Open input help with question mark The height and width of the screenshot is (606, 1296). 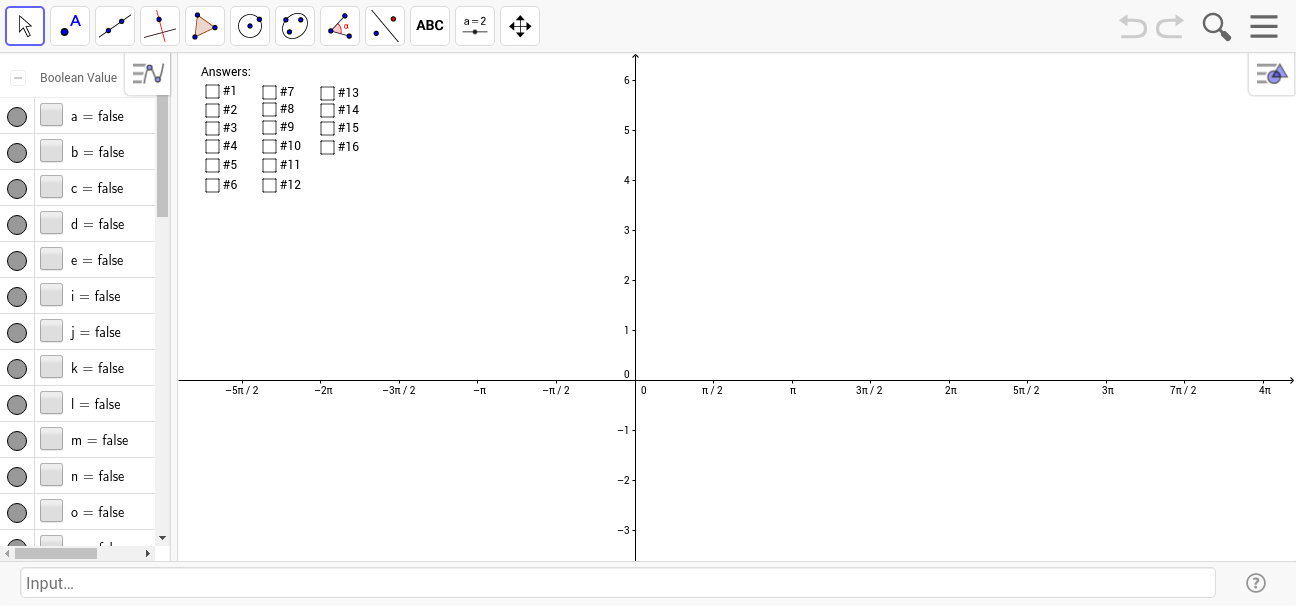1256,583
